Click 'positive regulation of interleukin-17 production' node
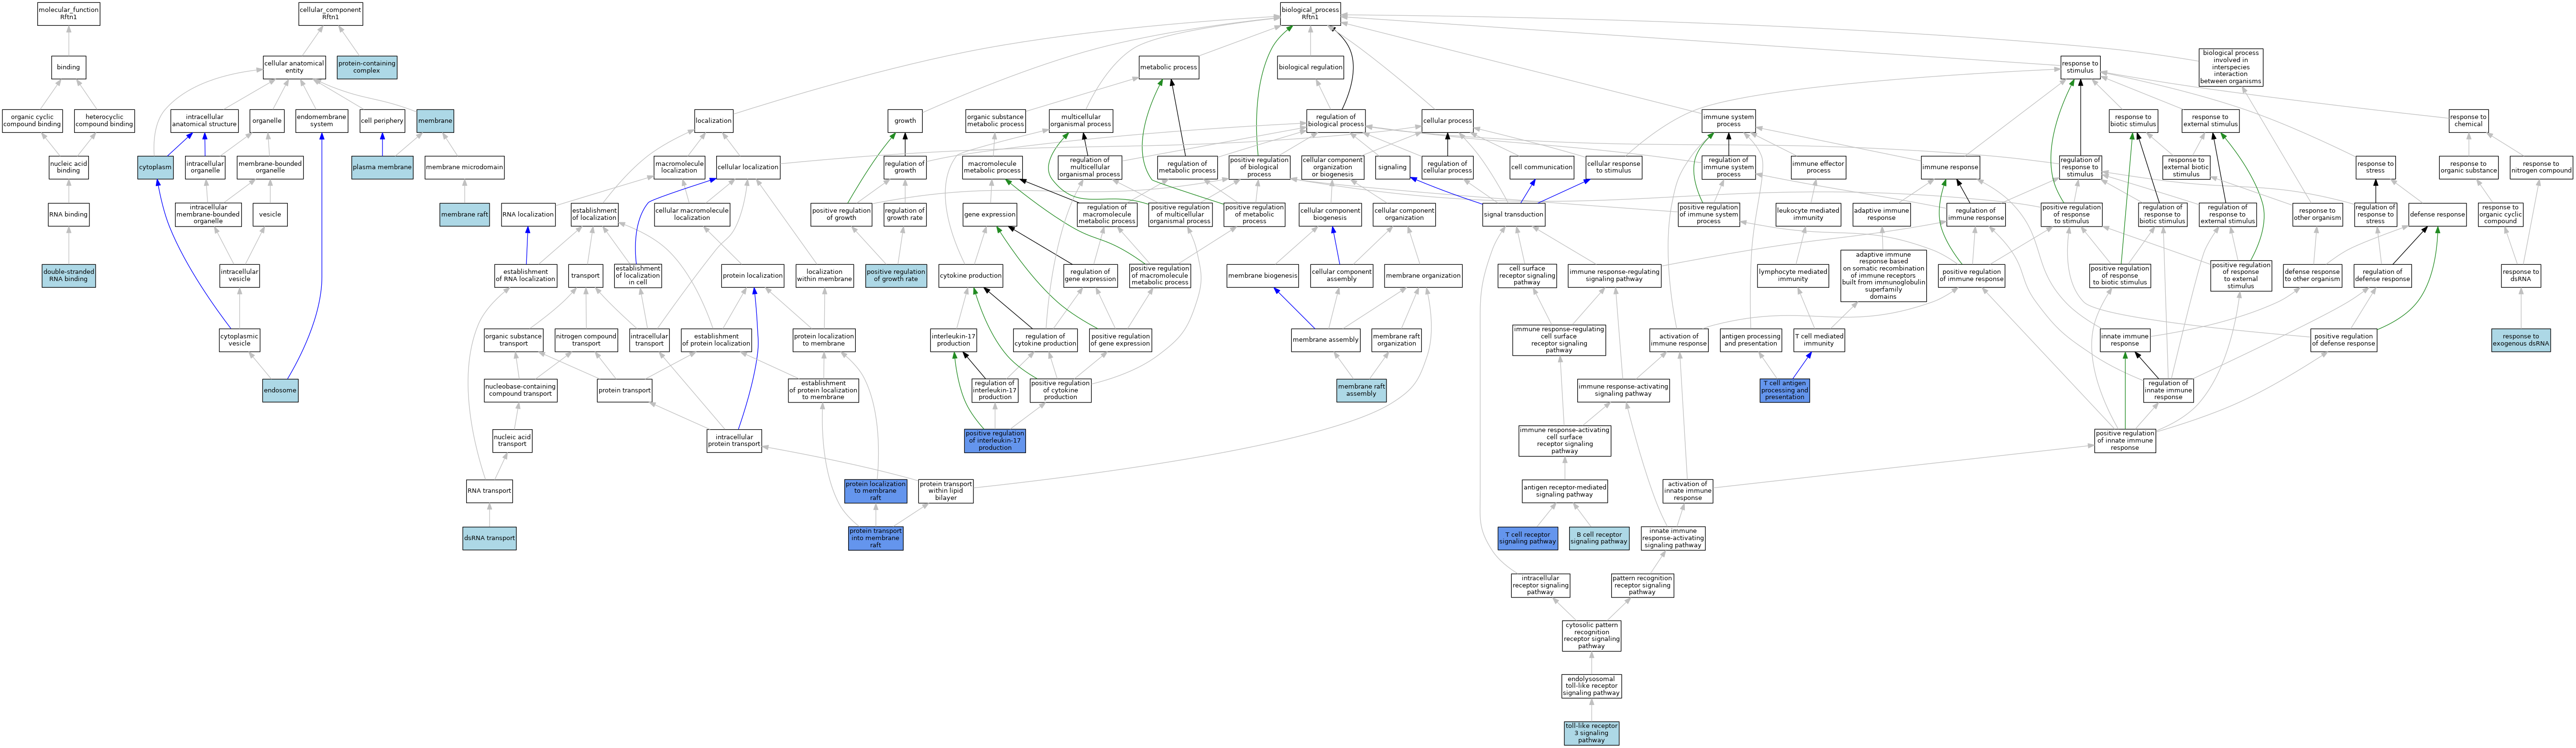 coord(994,440)
